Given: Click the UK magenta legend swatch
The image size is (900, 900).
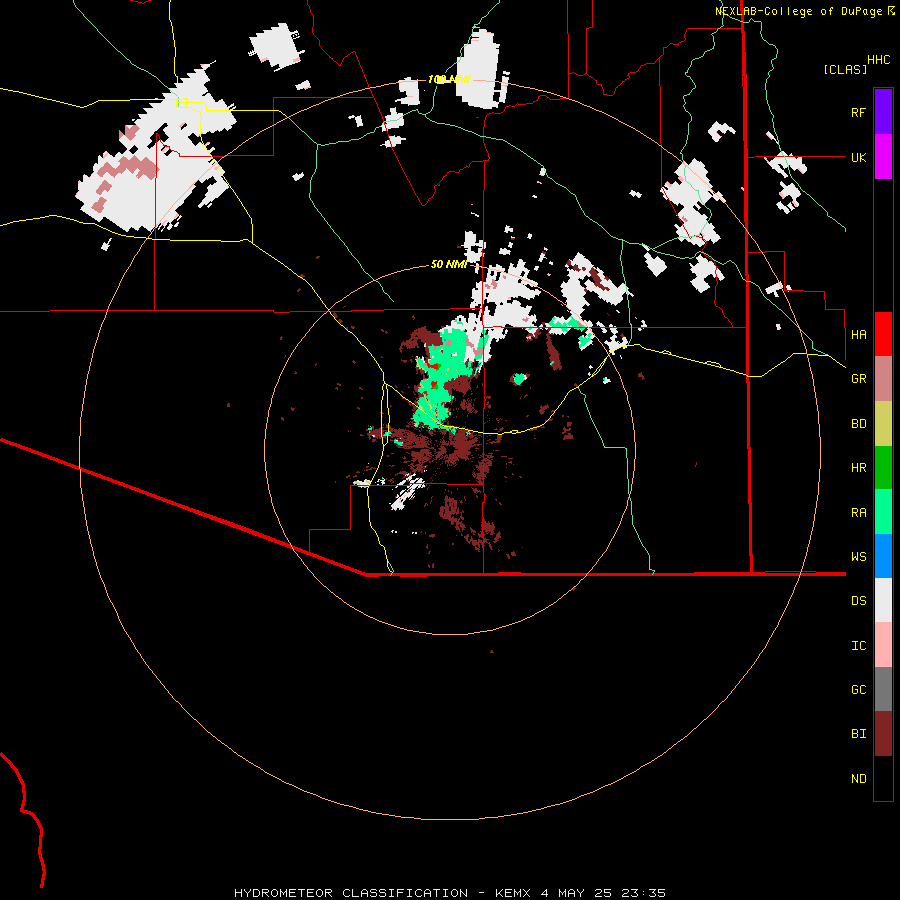Looking at the screenshot, I should coord(883,157).
